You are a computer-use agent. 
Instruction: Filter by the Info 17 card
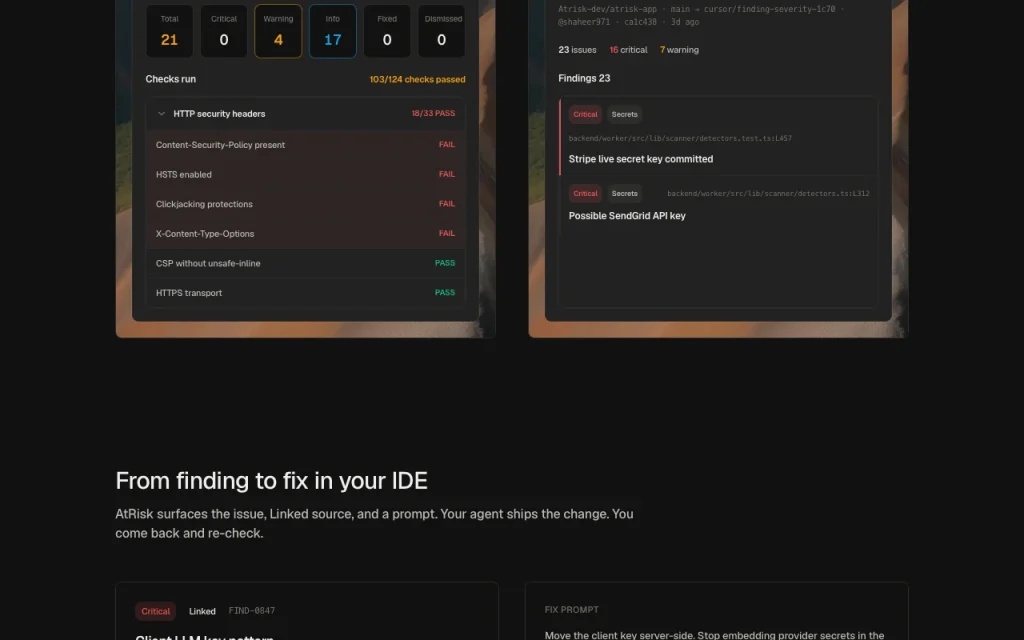[x=332, y=31]
